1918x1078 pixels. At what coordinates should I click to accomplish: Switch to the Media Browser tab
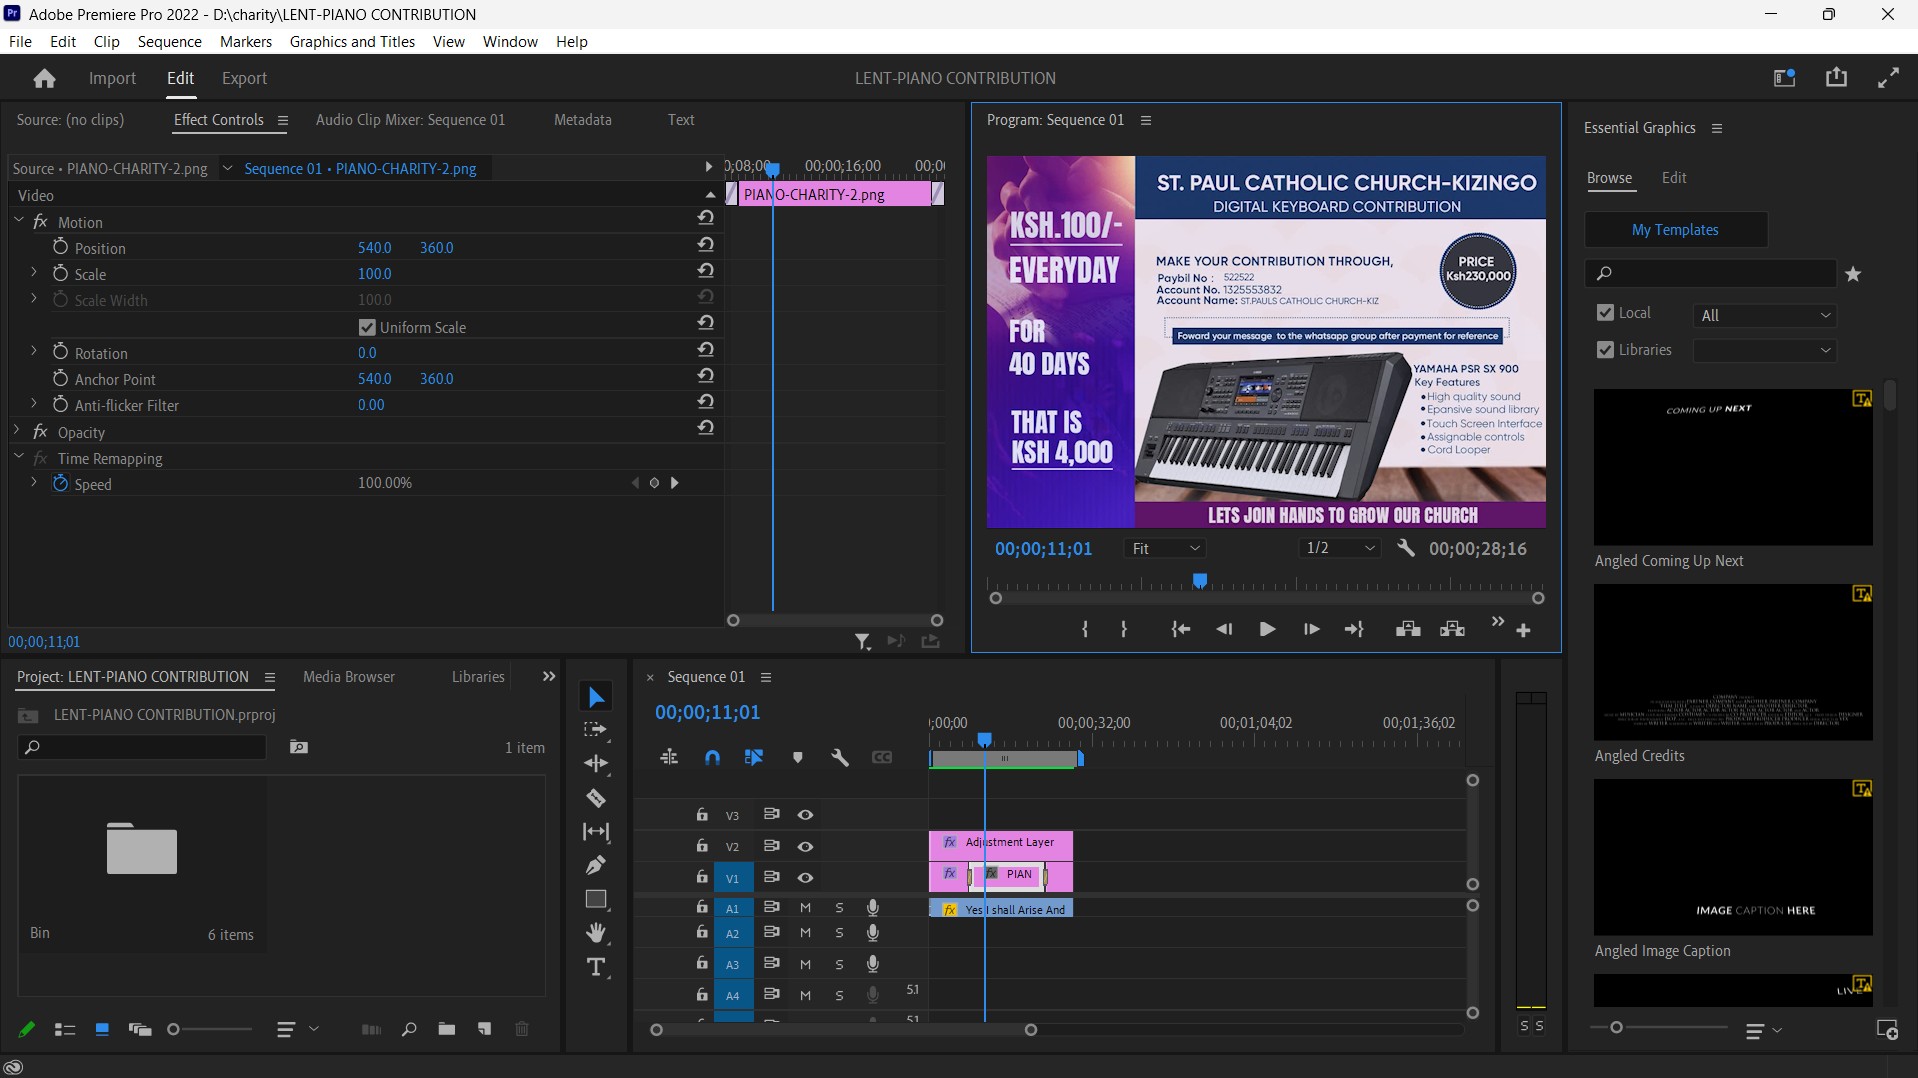tap(348, 677)
